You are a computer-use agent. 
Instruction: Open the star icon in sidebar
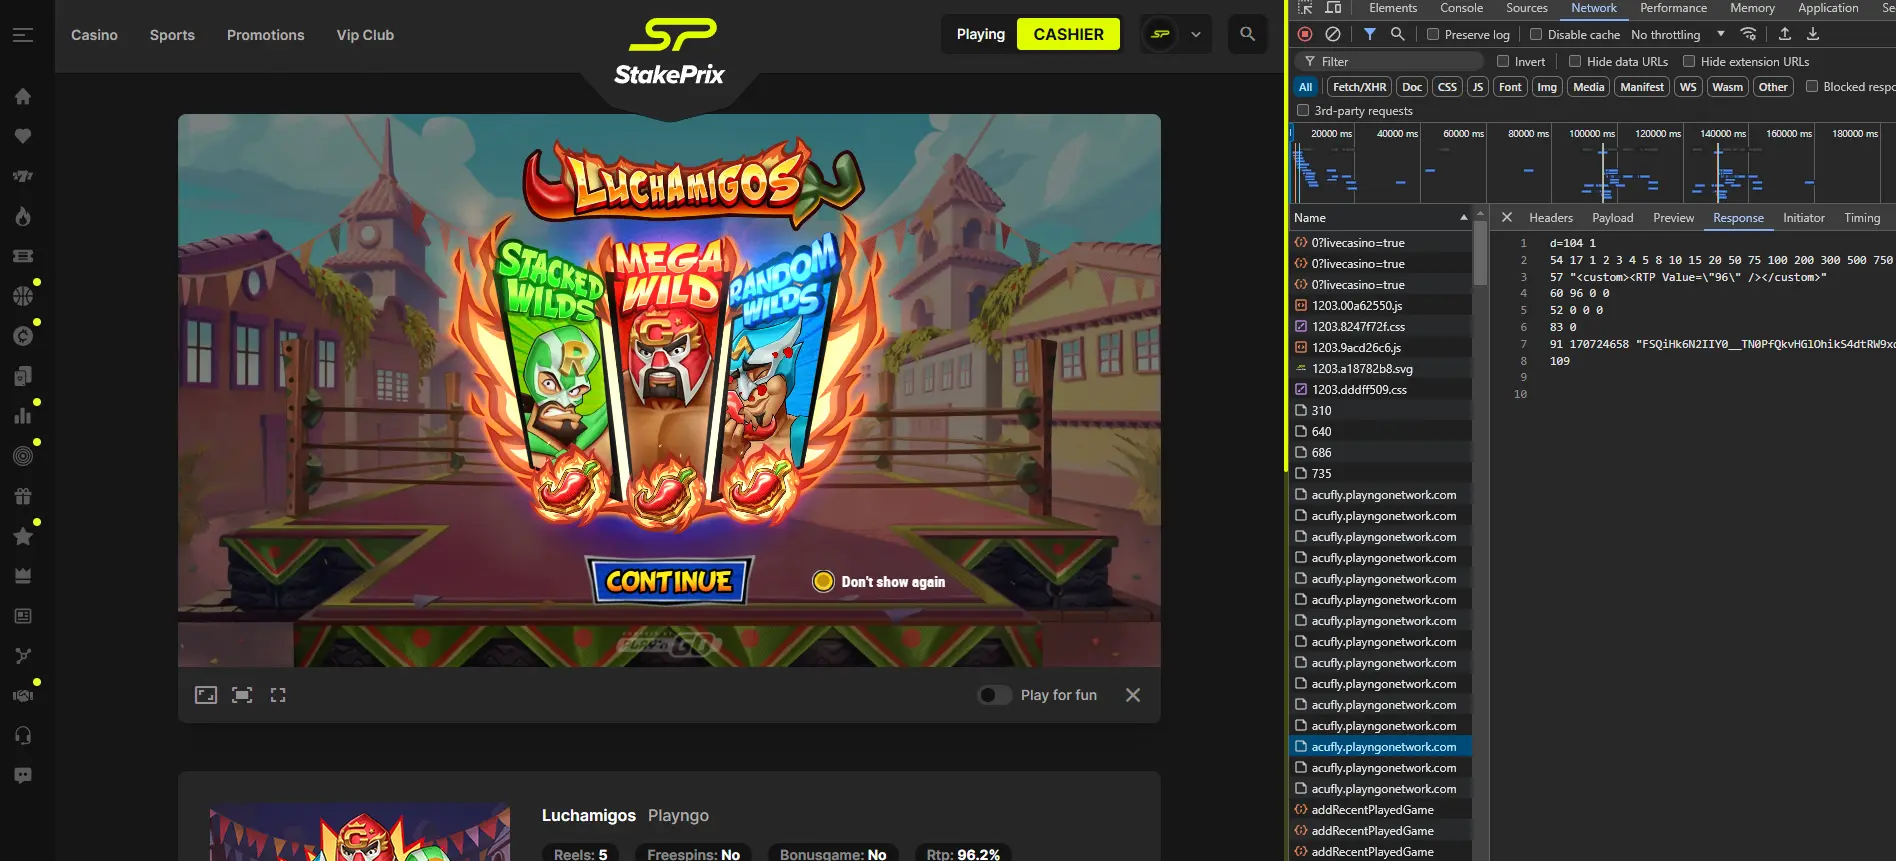pos(23,536)
